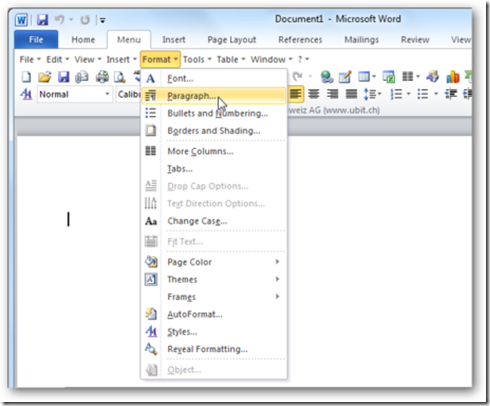Screen dimensions: 490x406
Task: Click the Quick Print icon
Action: [102, 77]
